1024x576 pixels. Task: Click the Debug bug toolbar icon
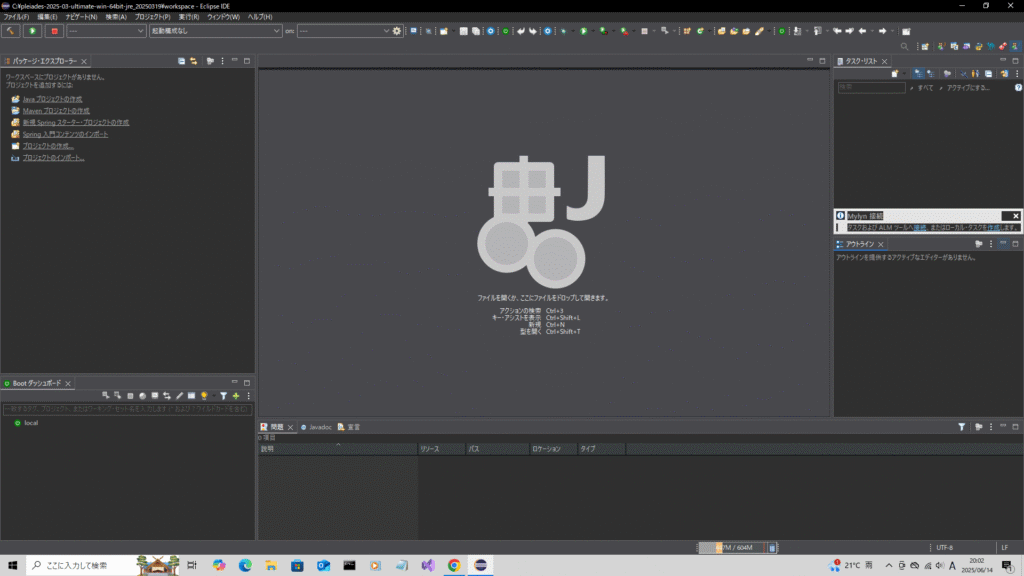point(564,31)
